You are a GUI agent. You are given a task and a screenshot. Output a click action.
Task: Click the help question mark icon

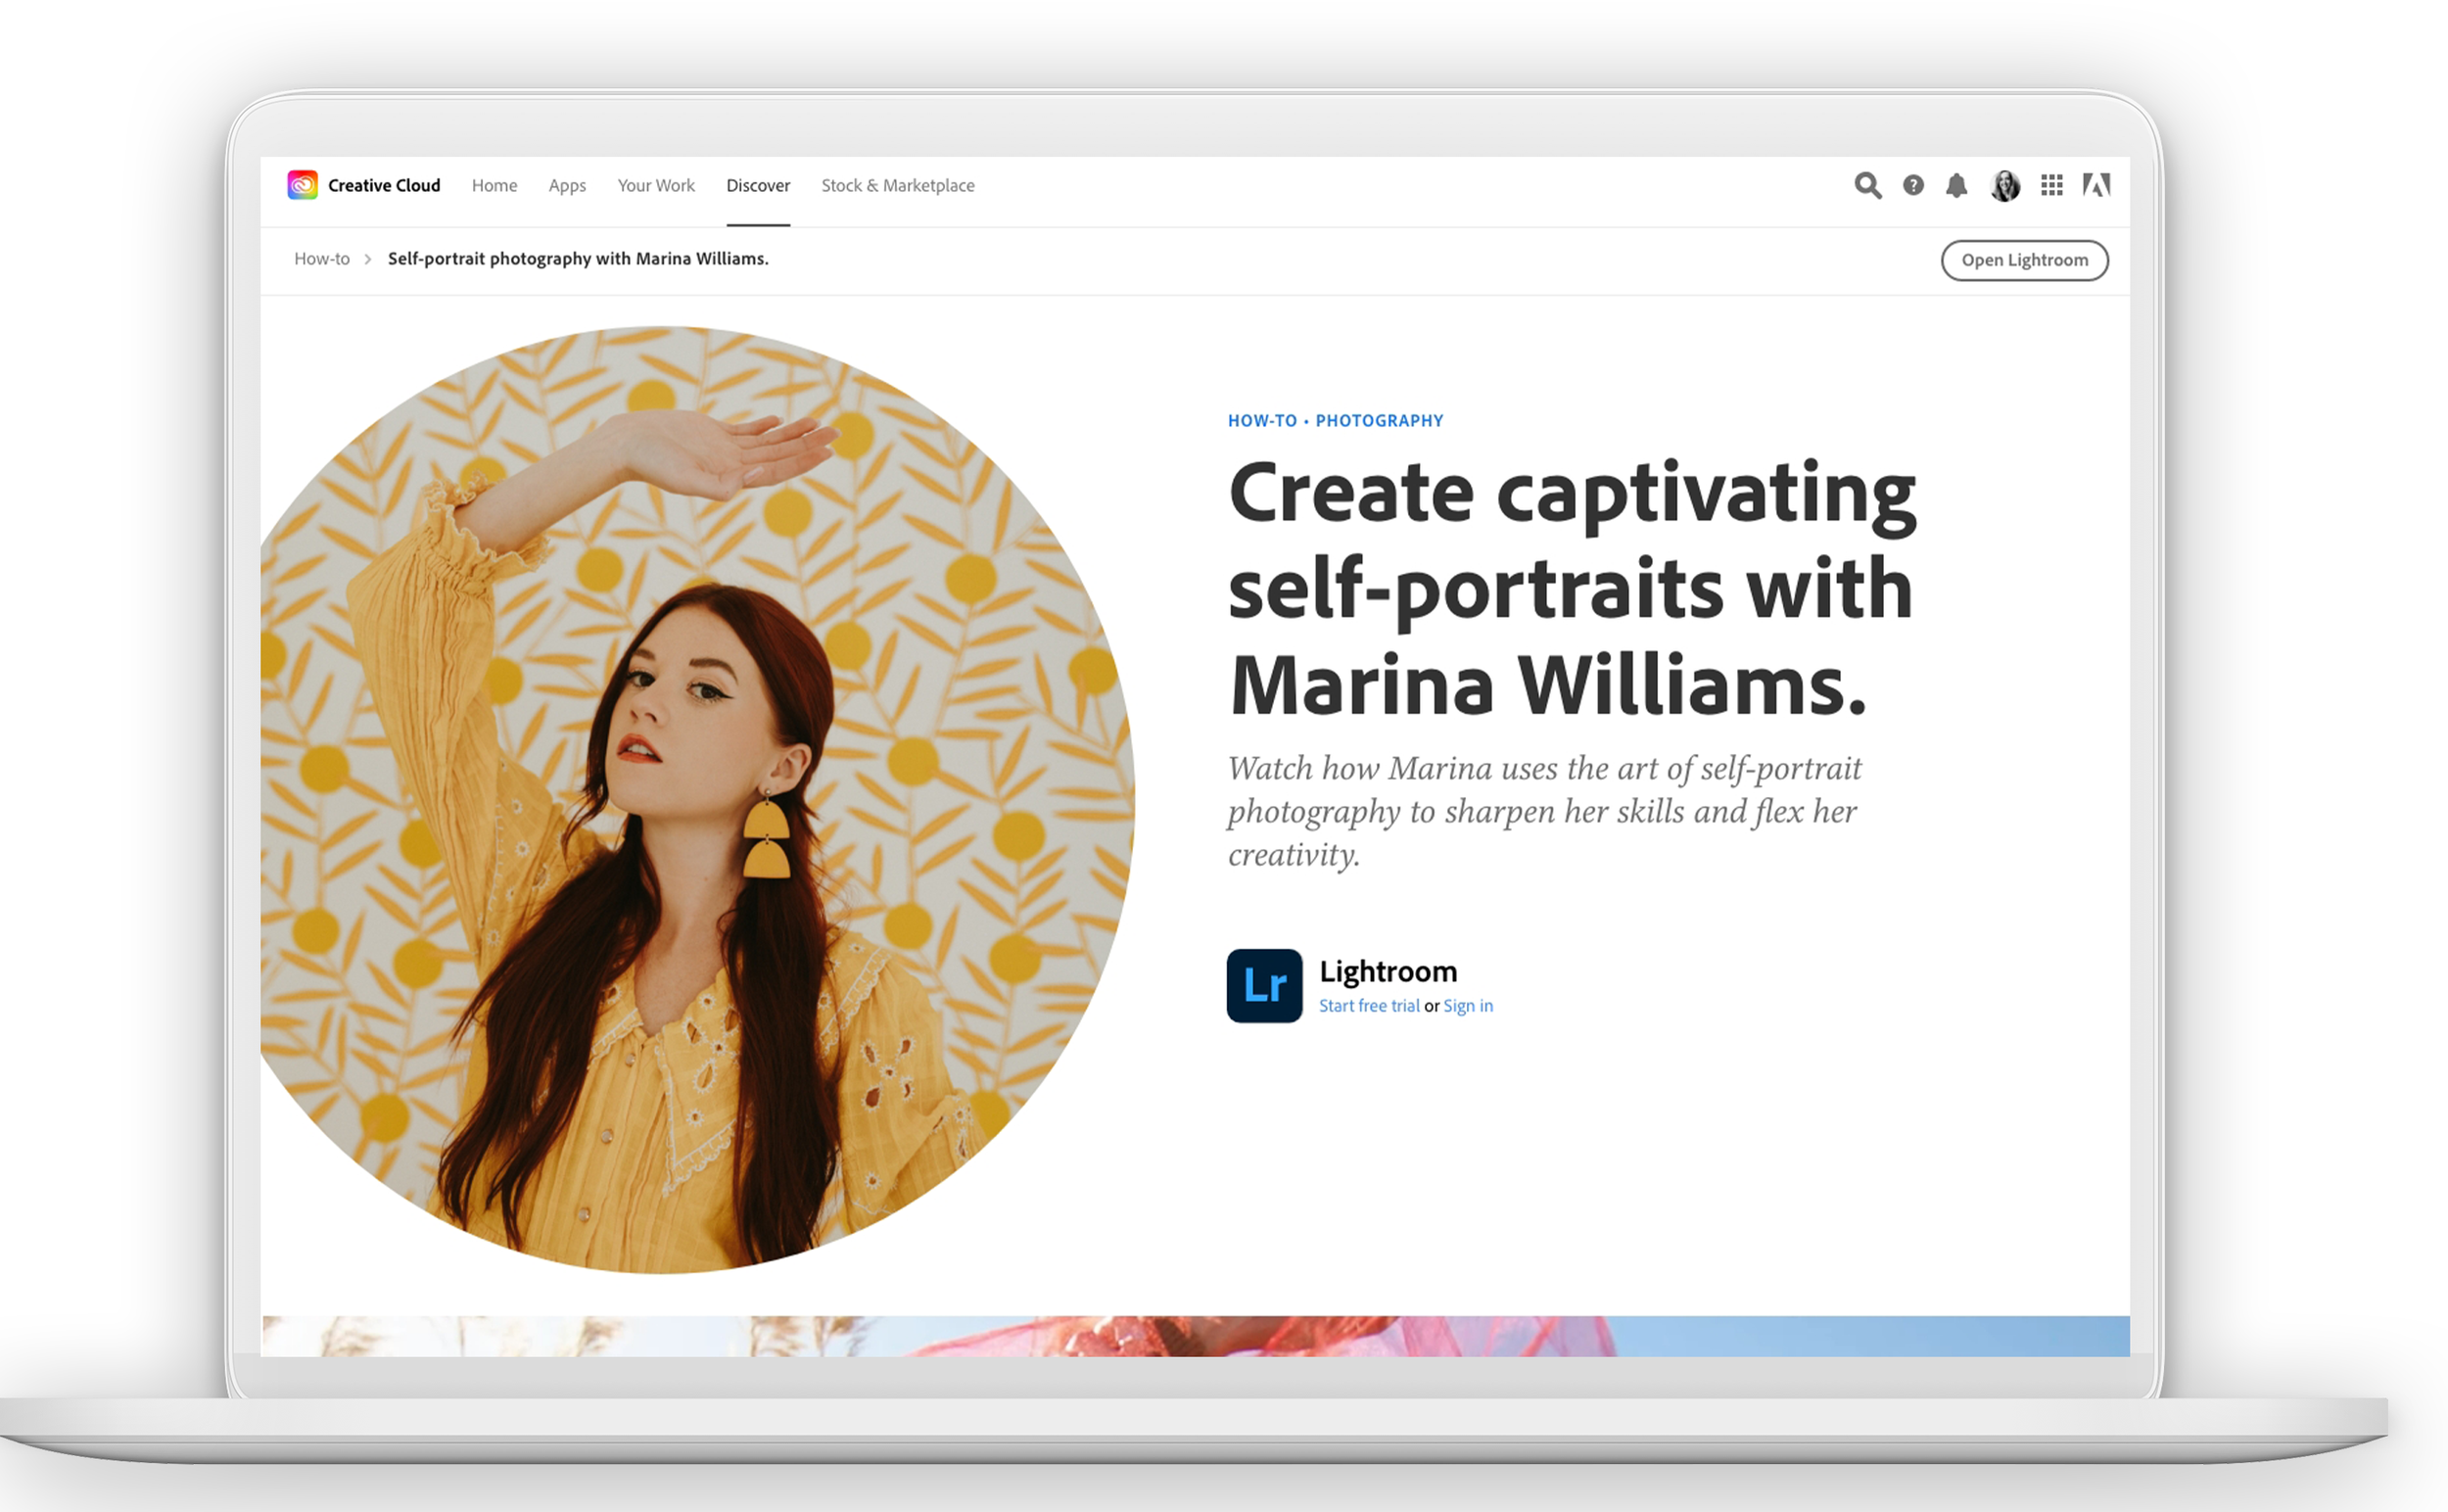tap(1912, 185)
